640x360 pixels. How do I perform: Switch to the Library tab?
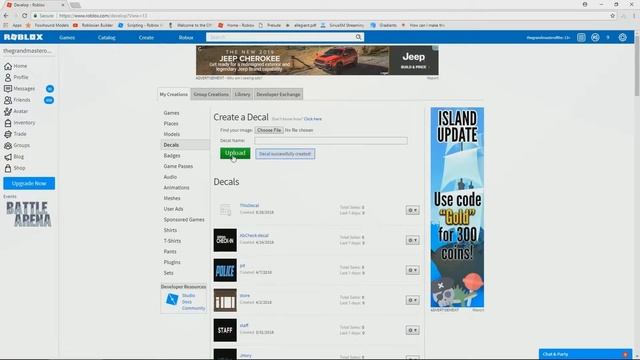point(242,94)
